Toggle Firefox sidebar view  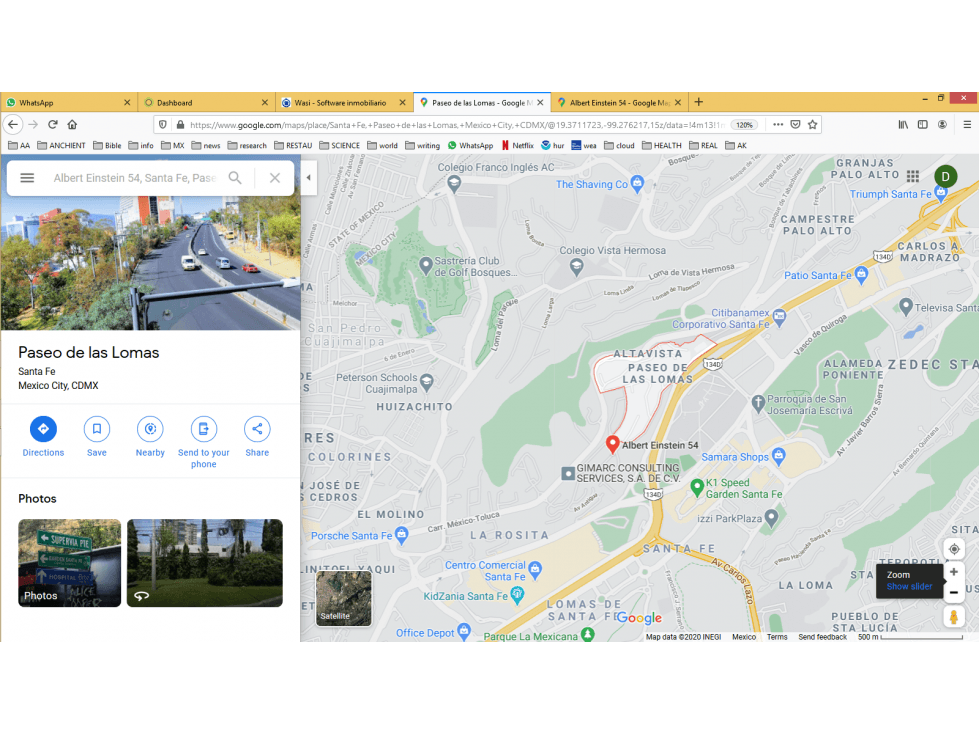pos(922,125)
